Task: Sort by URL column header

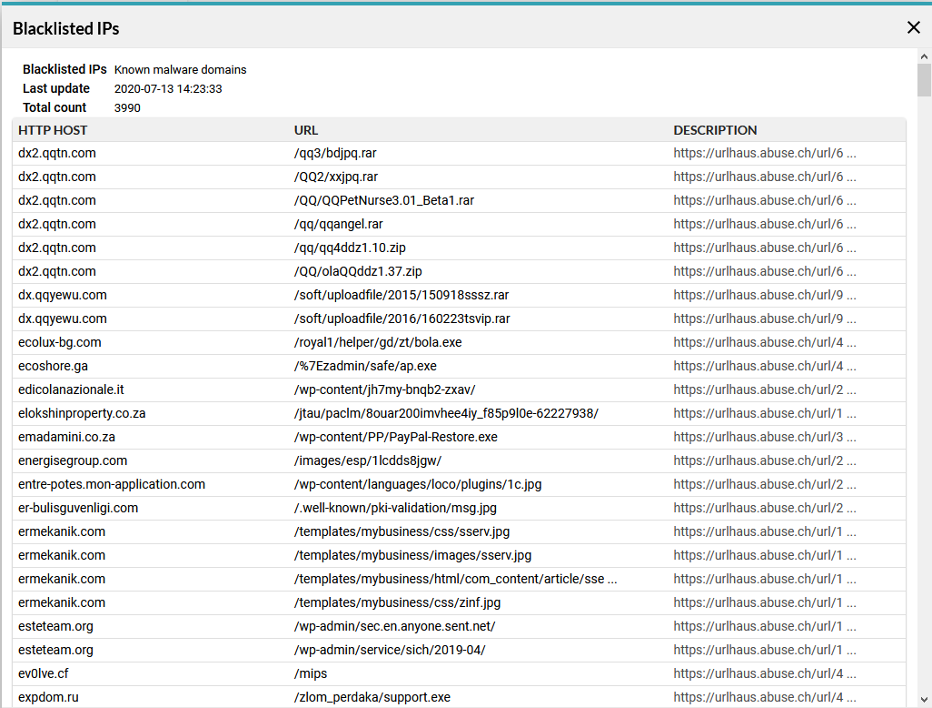Action: tap(306, 130)
